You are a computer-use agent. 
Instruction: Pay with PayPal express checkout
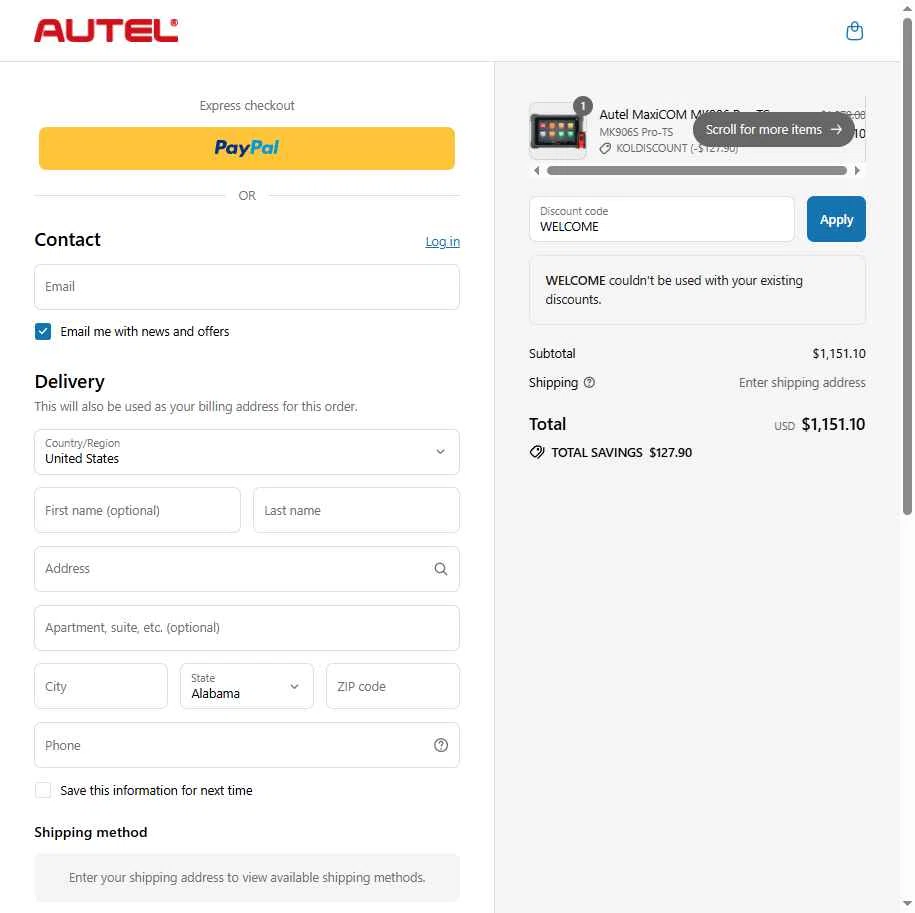tap(247, 148)
